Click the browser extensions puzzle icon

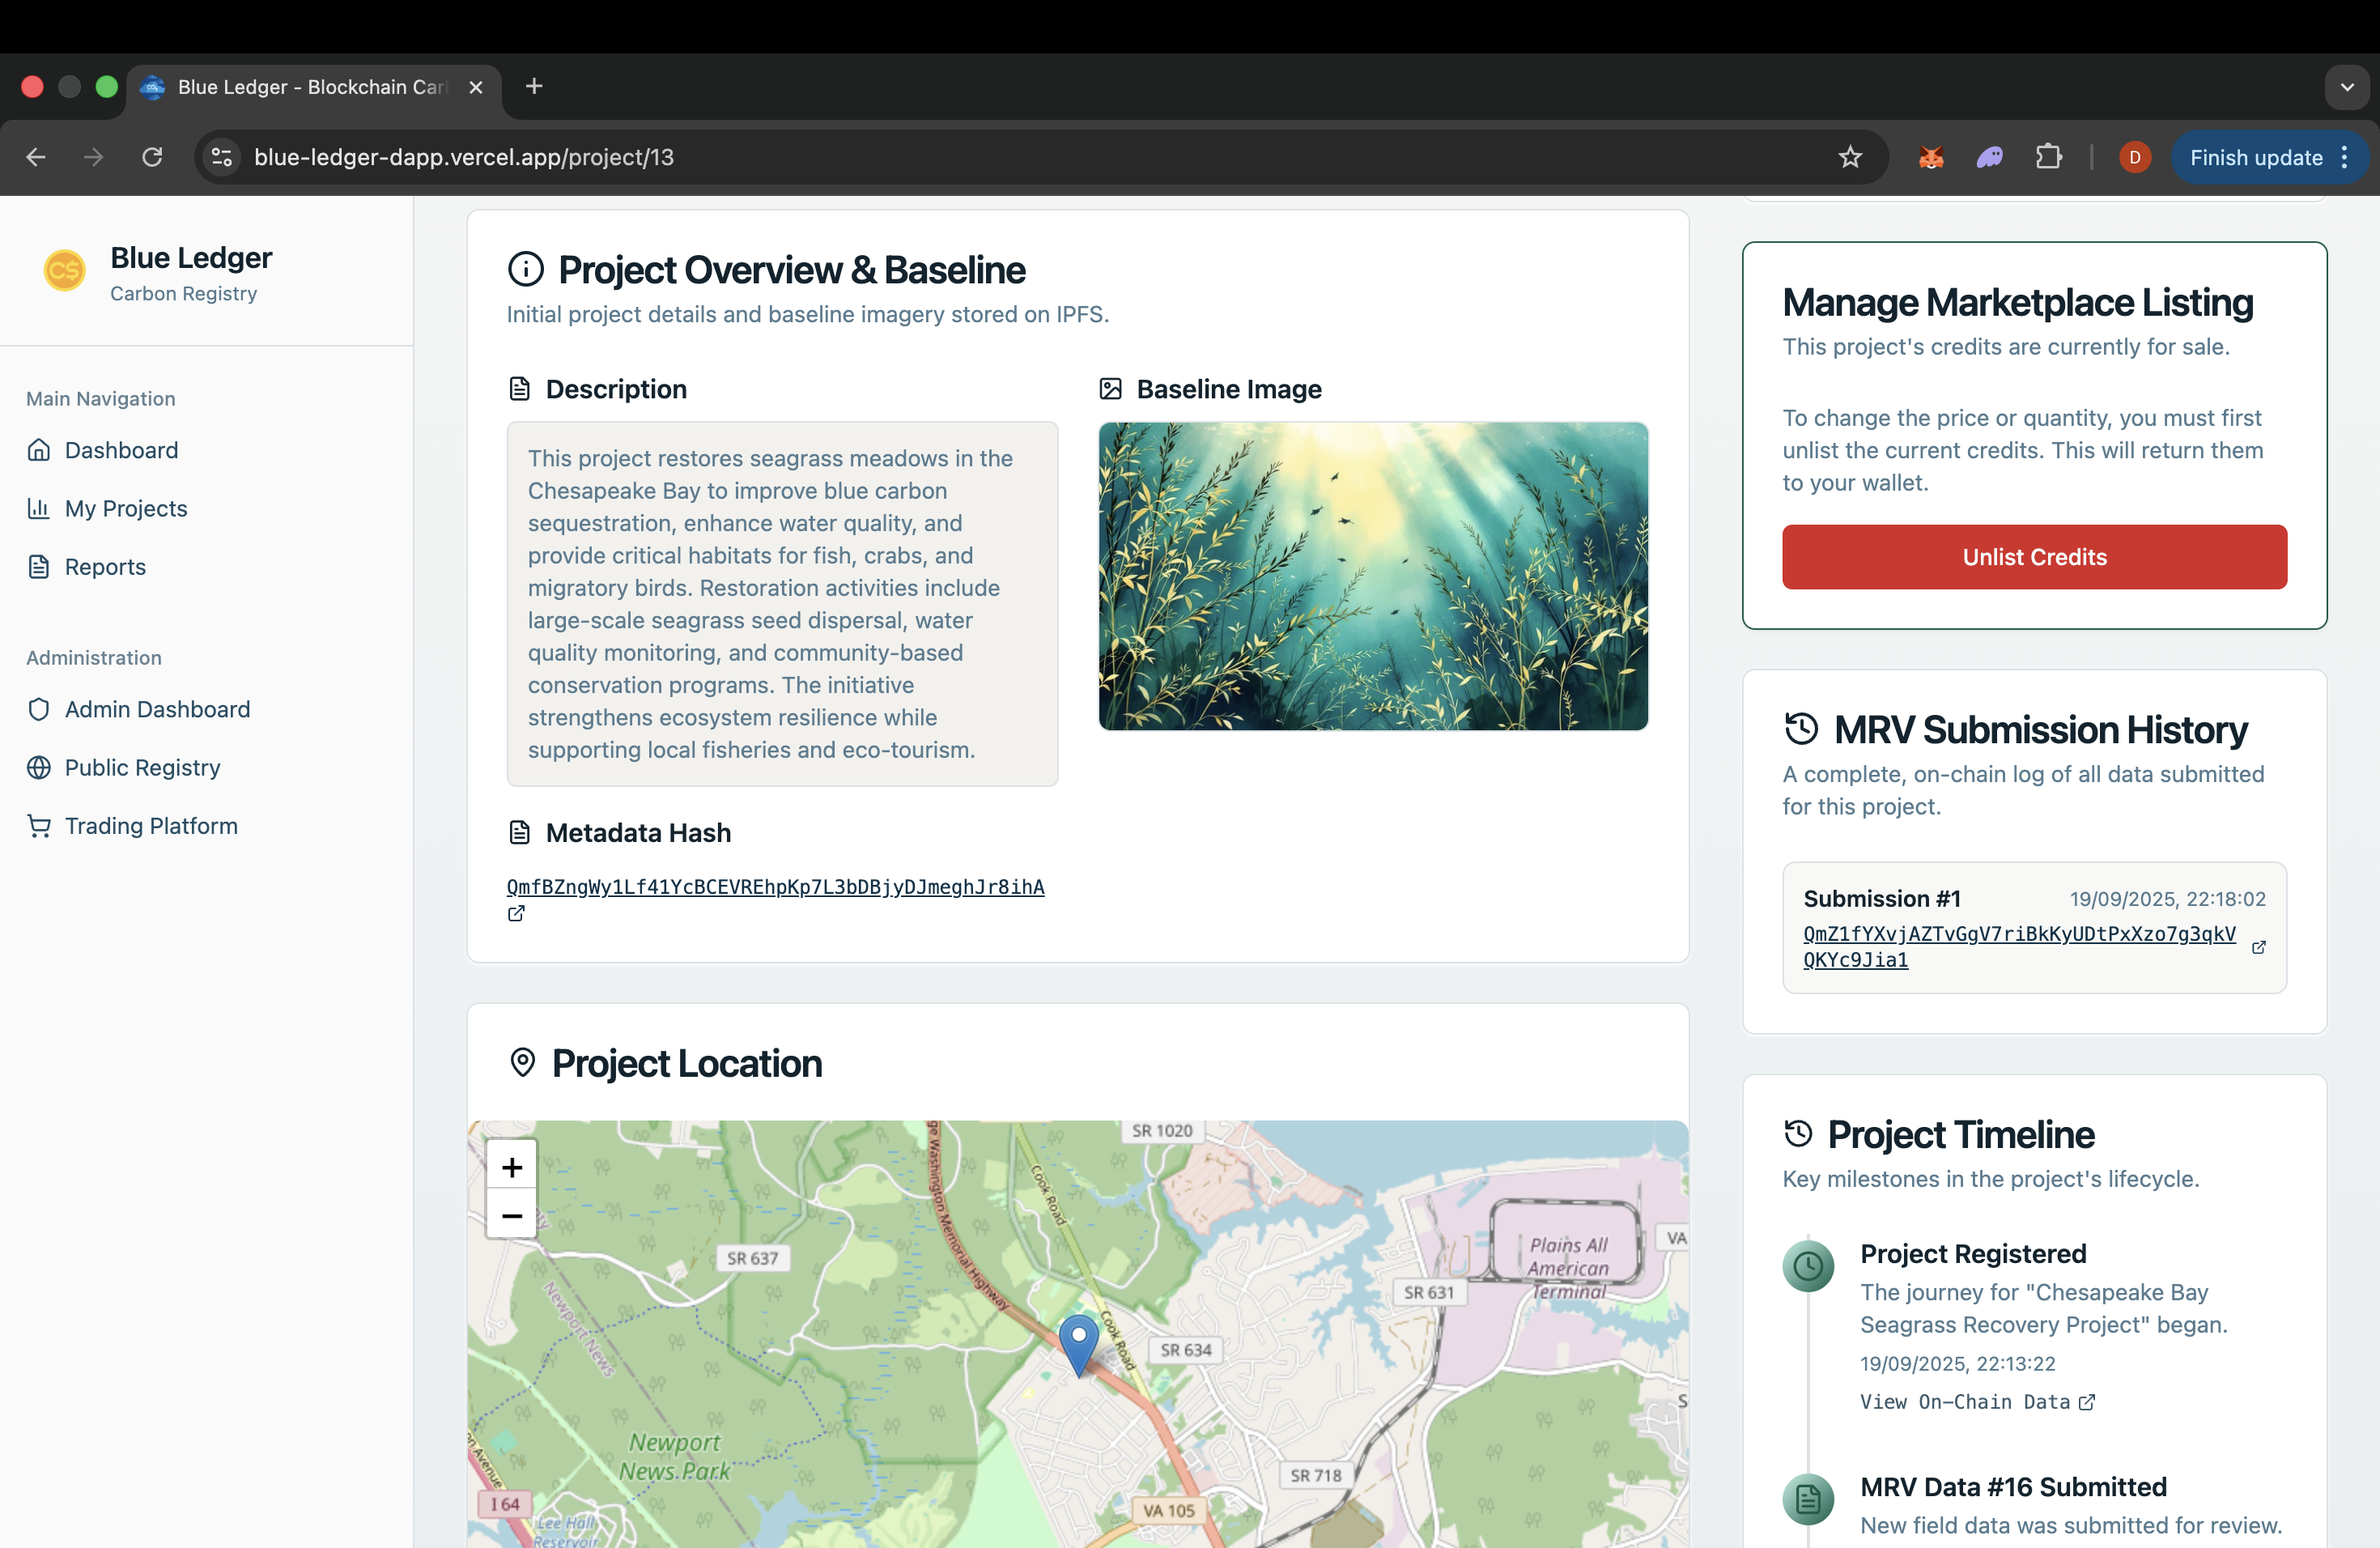(2048, 157)
